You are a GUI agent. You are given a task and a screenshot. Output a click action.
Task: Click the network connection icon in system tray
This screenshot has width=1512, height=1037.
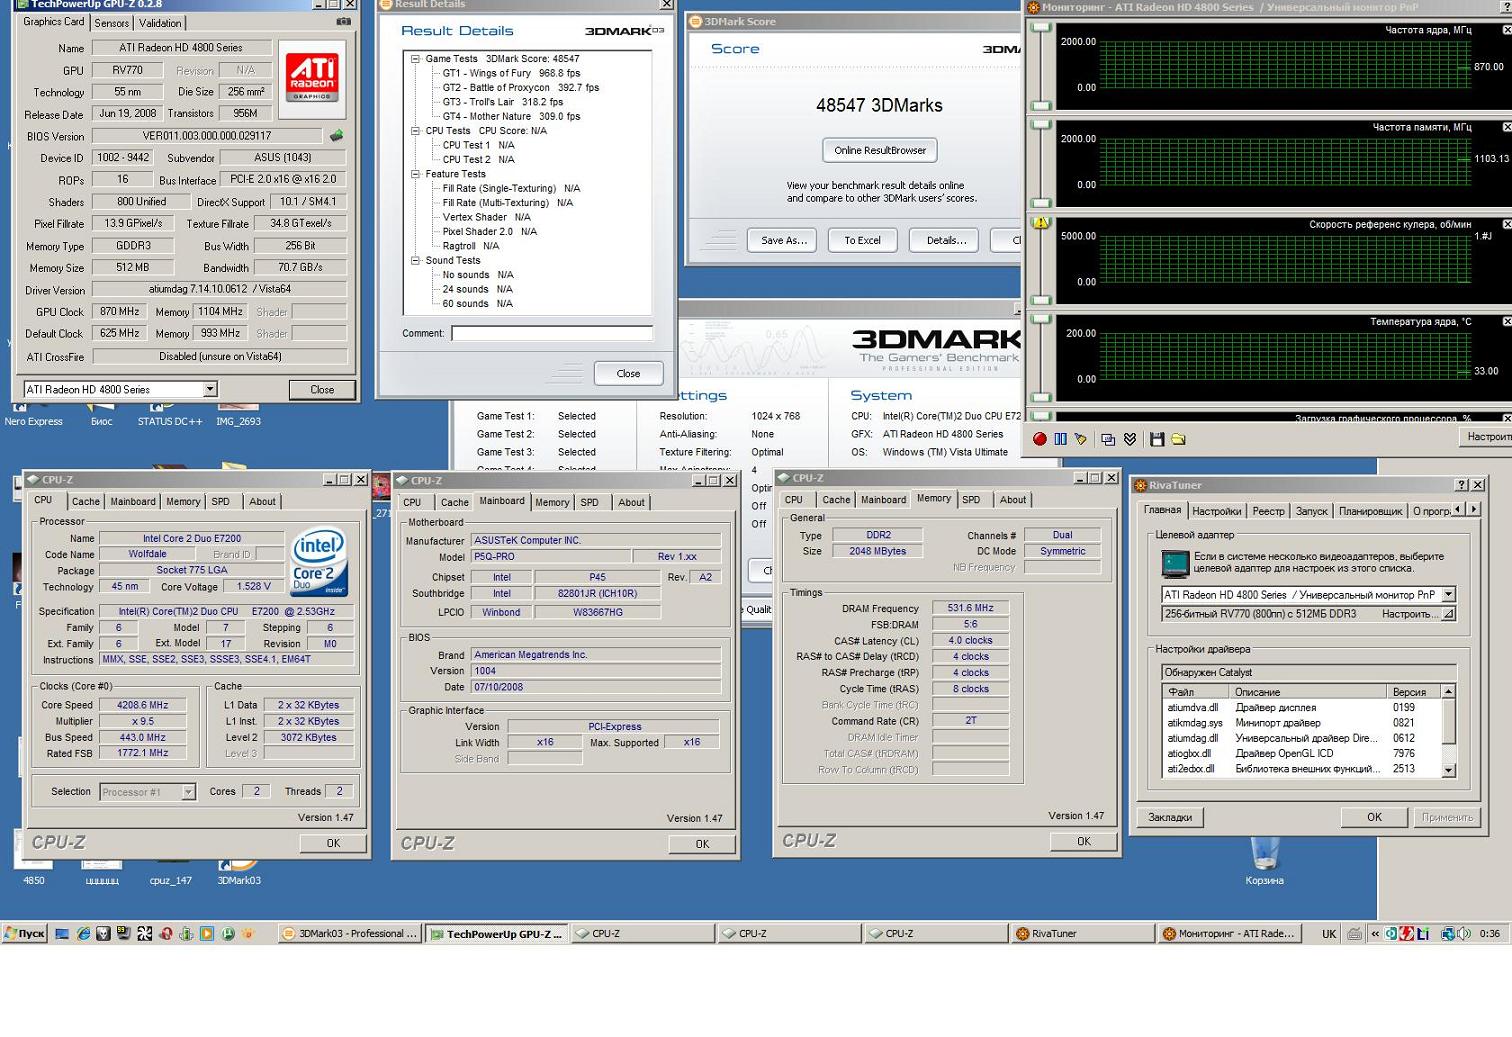point(1448,934)
